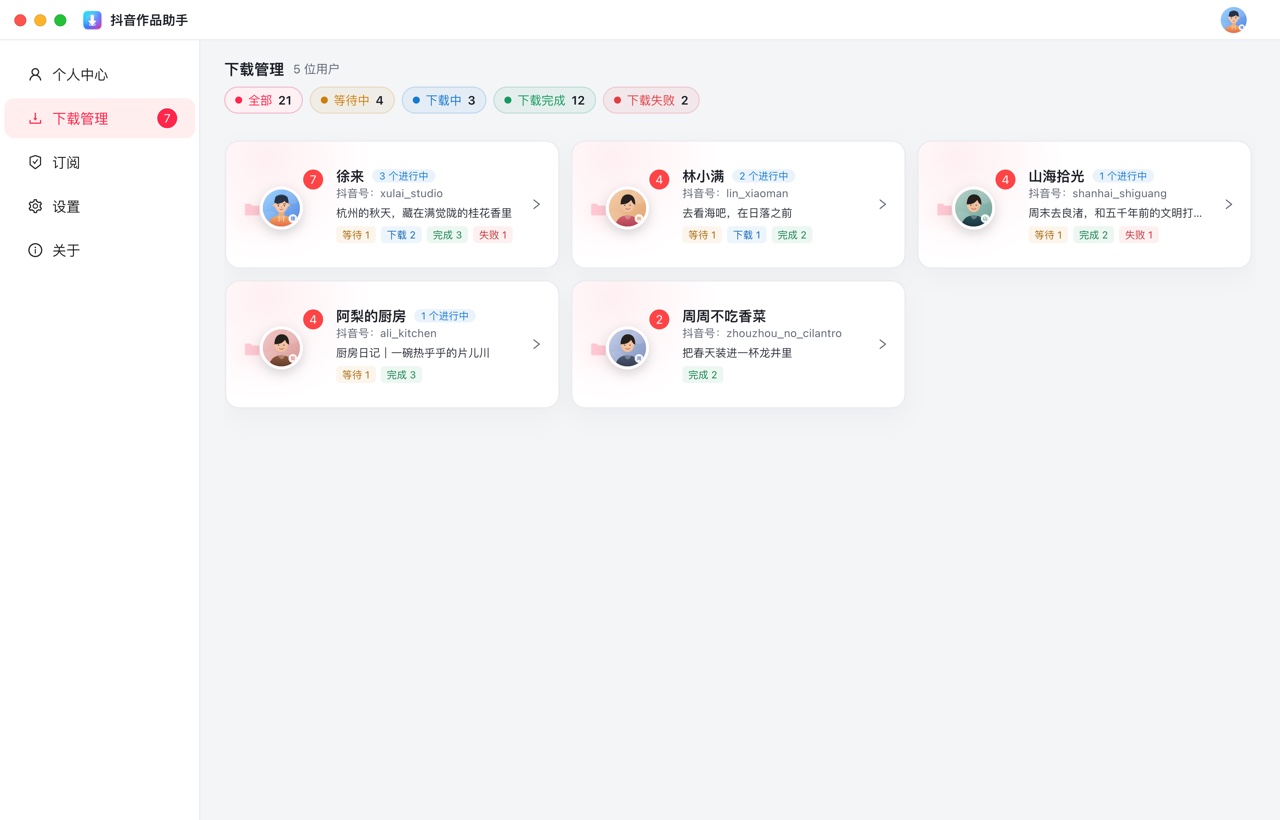This screenshot has height=820, width=1280.
Task: Open the account avatar in the title bar
Action: (1233, 20)
